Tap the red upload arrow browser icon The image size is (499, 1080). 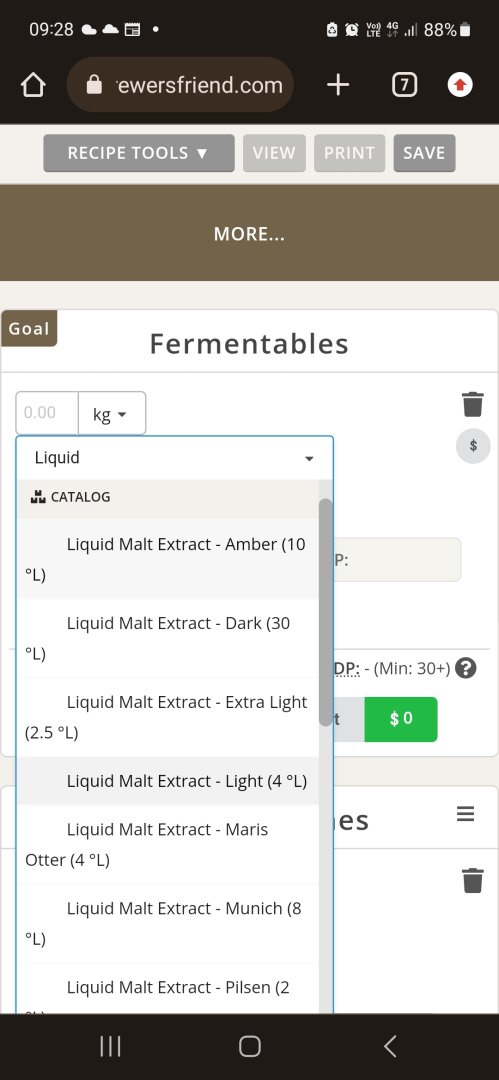(460, 85)
